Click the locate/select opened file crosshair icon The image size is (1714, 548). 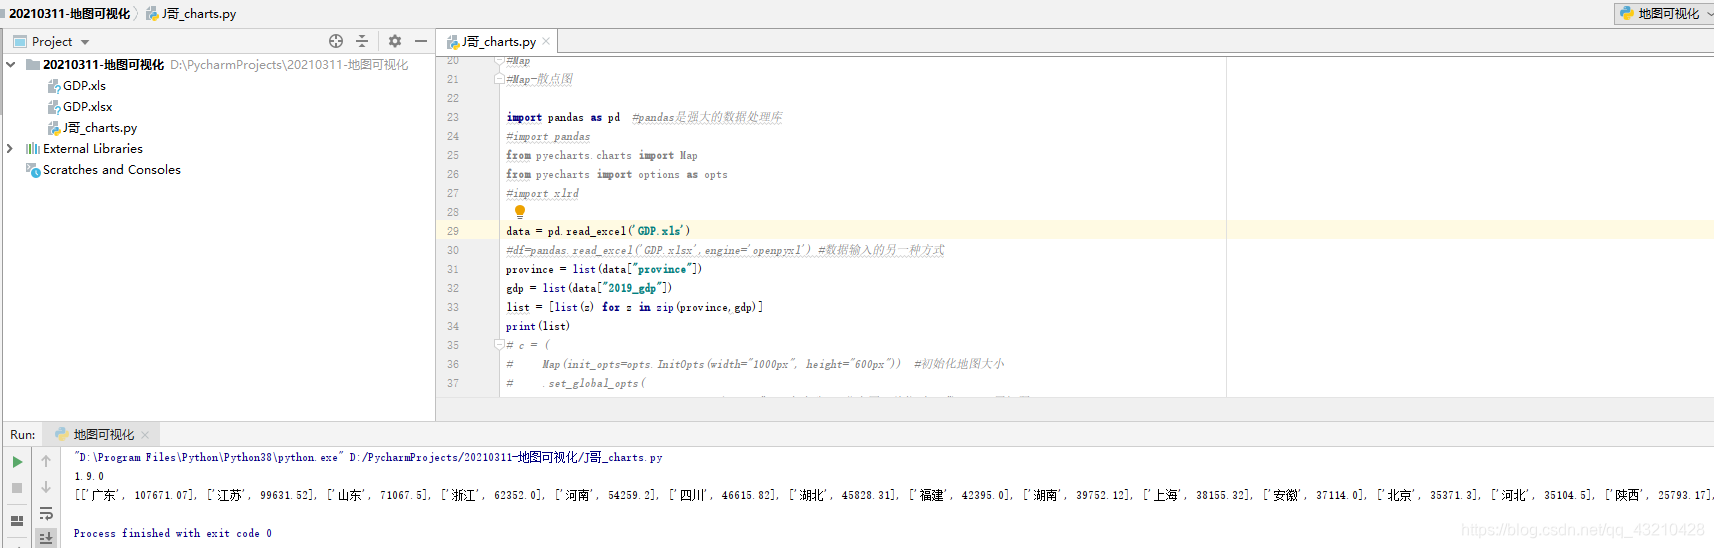pyautogui.click(x=336, y=41)
